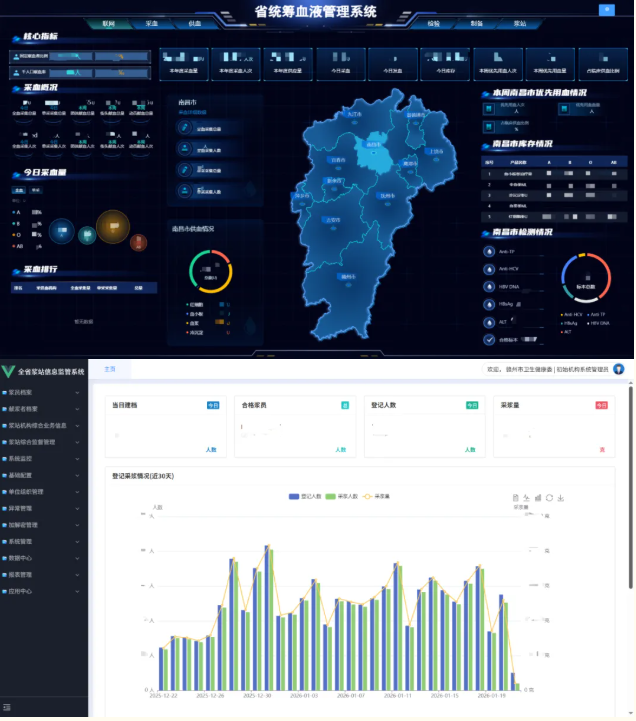This screenshot has height=721, width=636.
Task: Switch chart to line chart icon
Action: [526, 497]
